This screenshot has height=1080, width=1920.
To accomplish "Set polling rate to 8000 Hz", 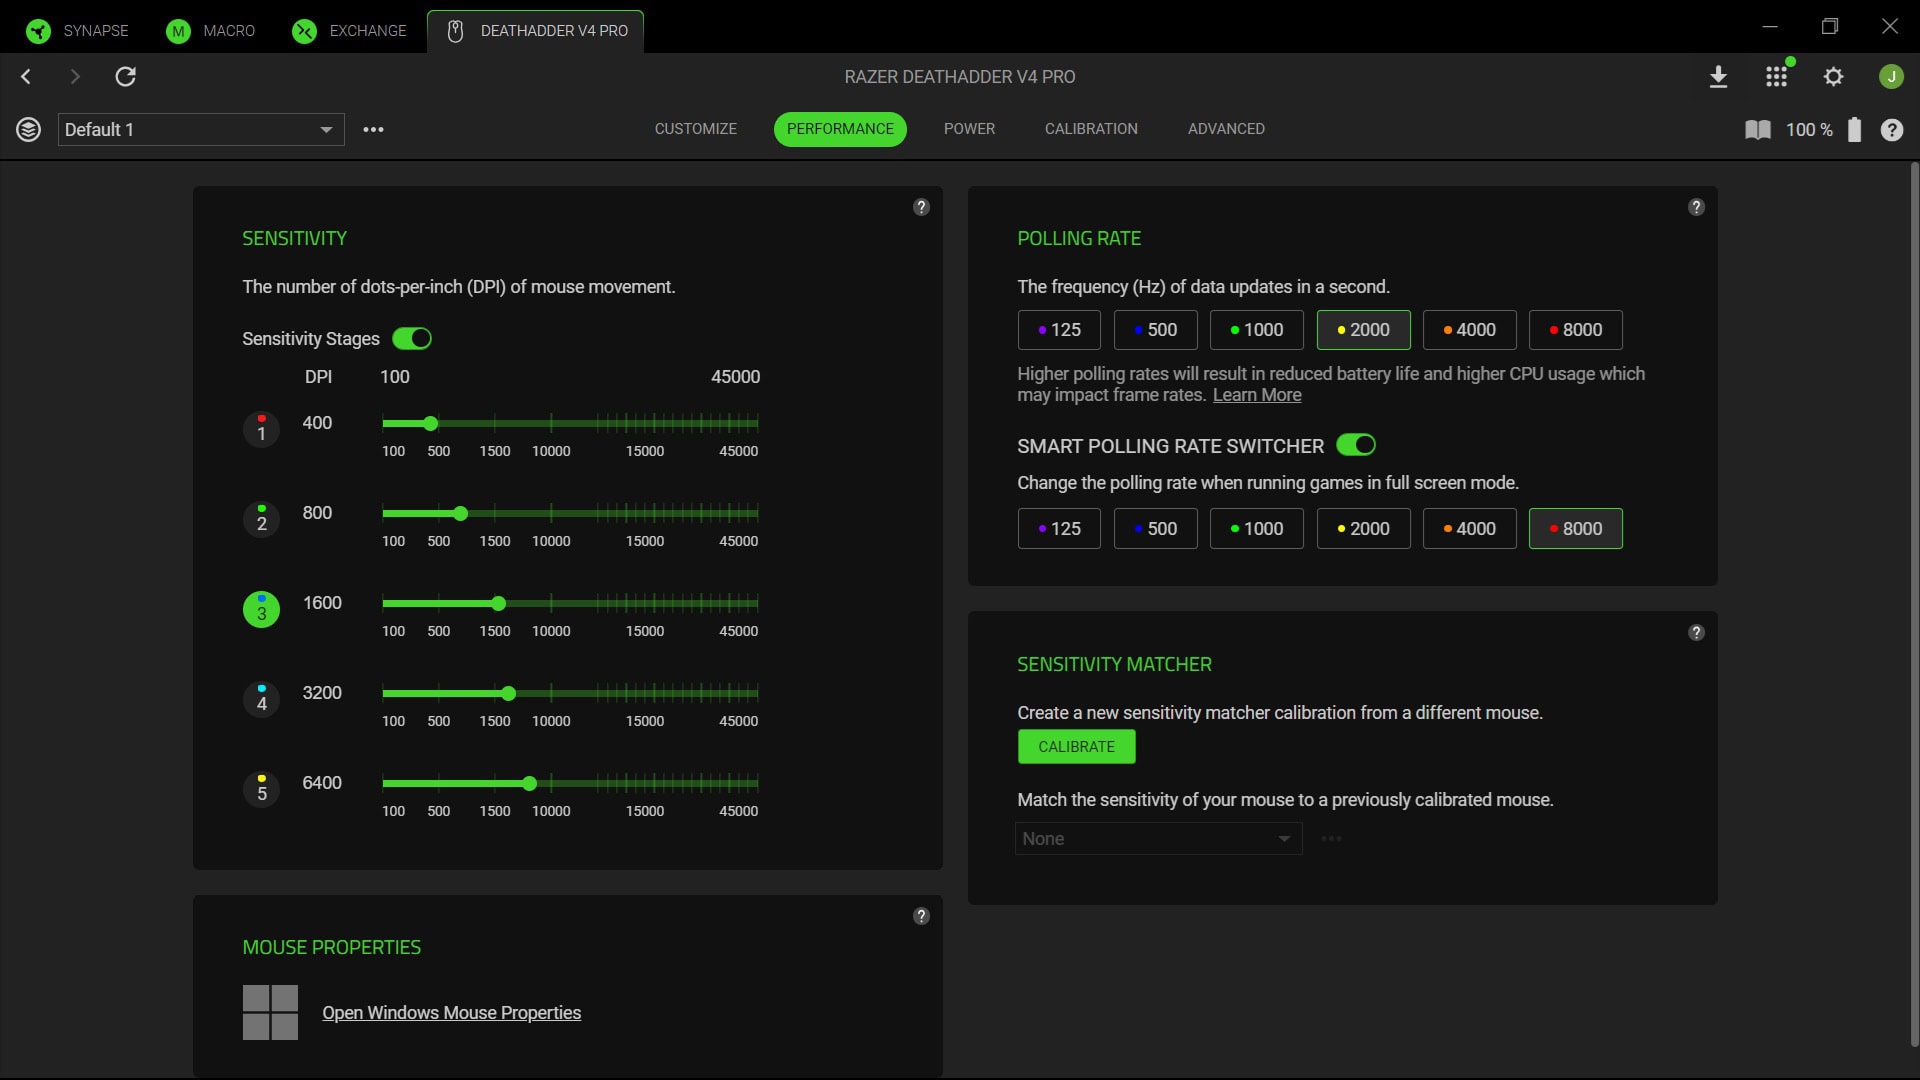I will coord(1576,330).
